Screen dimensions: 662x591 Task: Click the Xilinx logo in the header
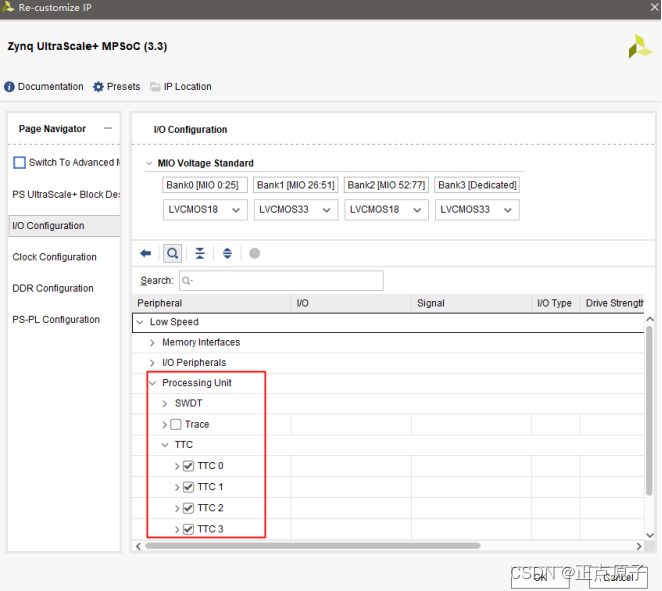(640, 46)
